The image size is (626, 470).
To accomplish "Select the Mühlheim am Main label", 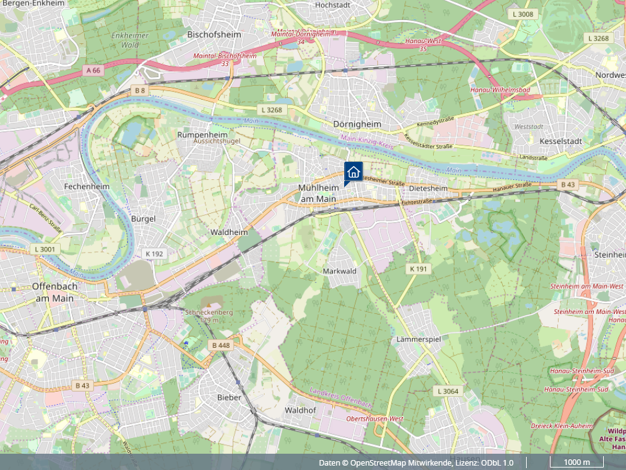I will tap(318, 193).
